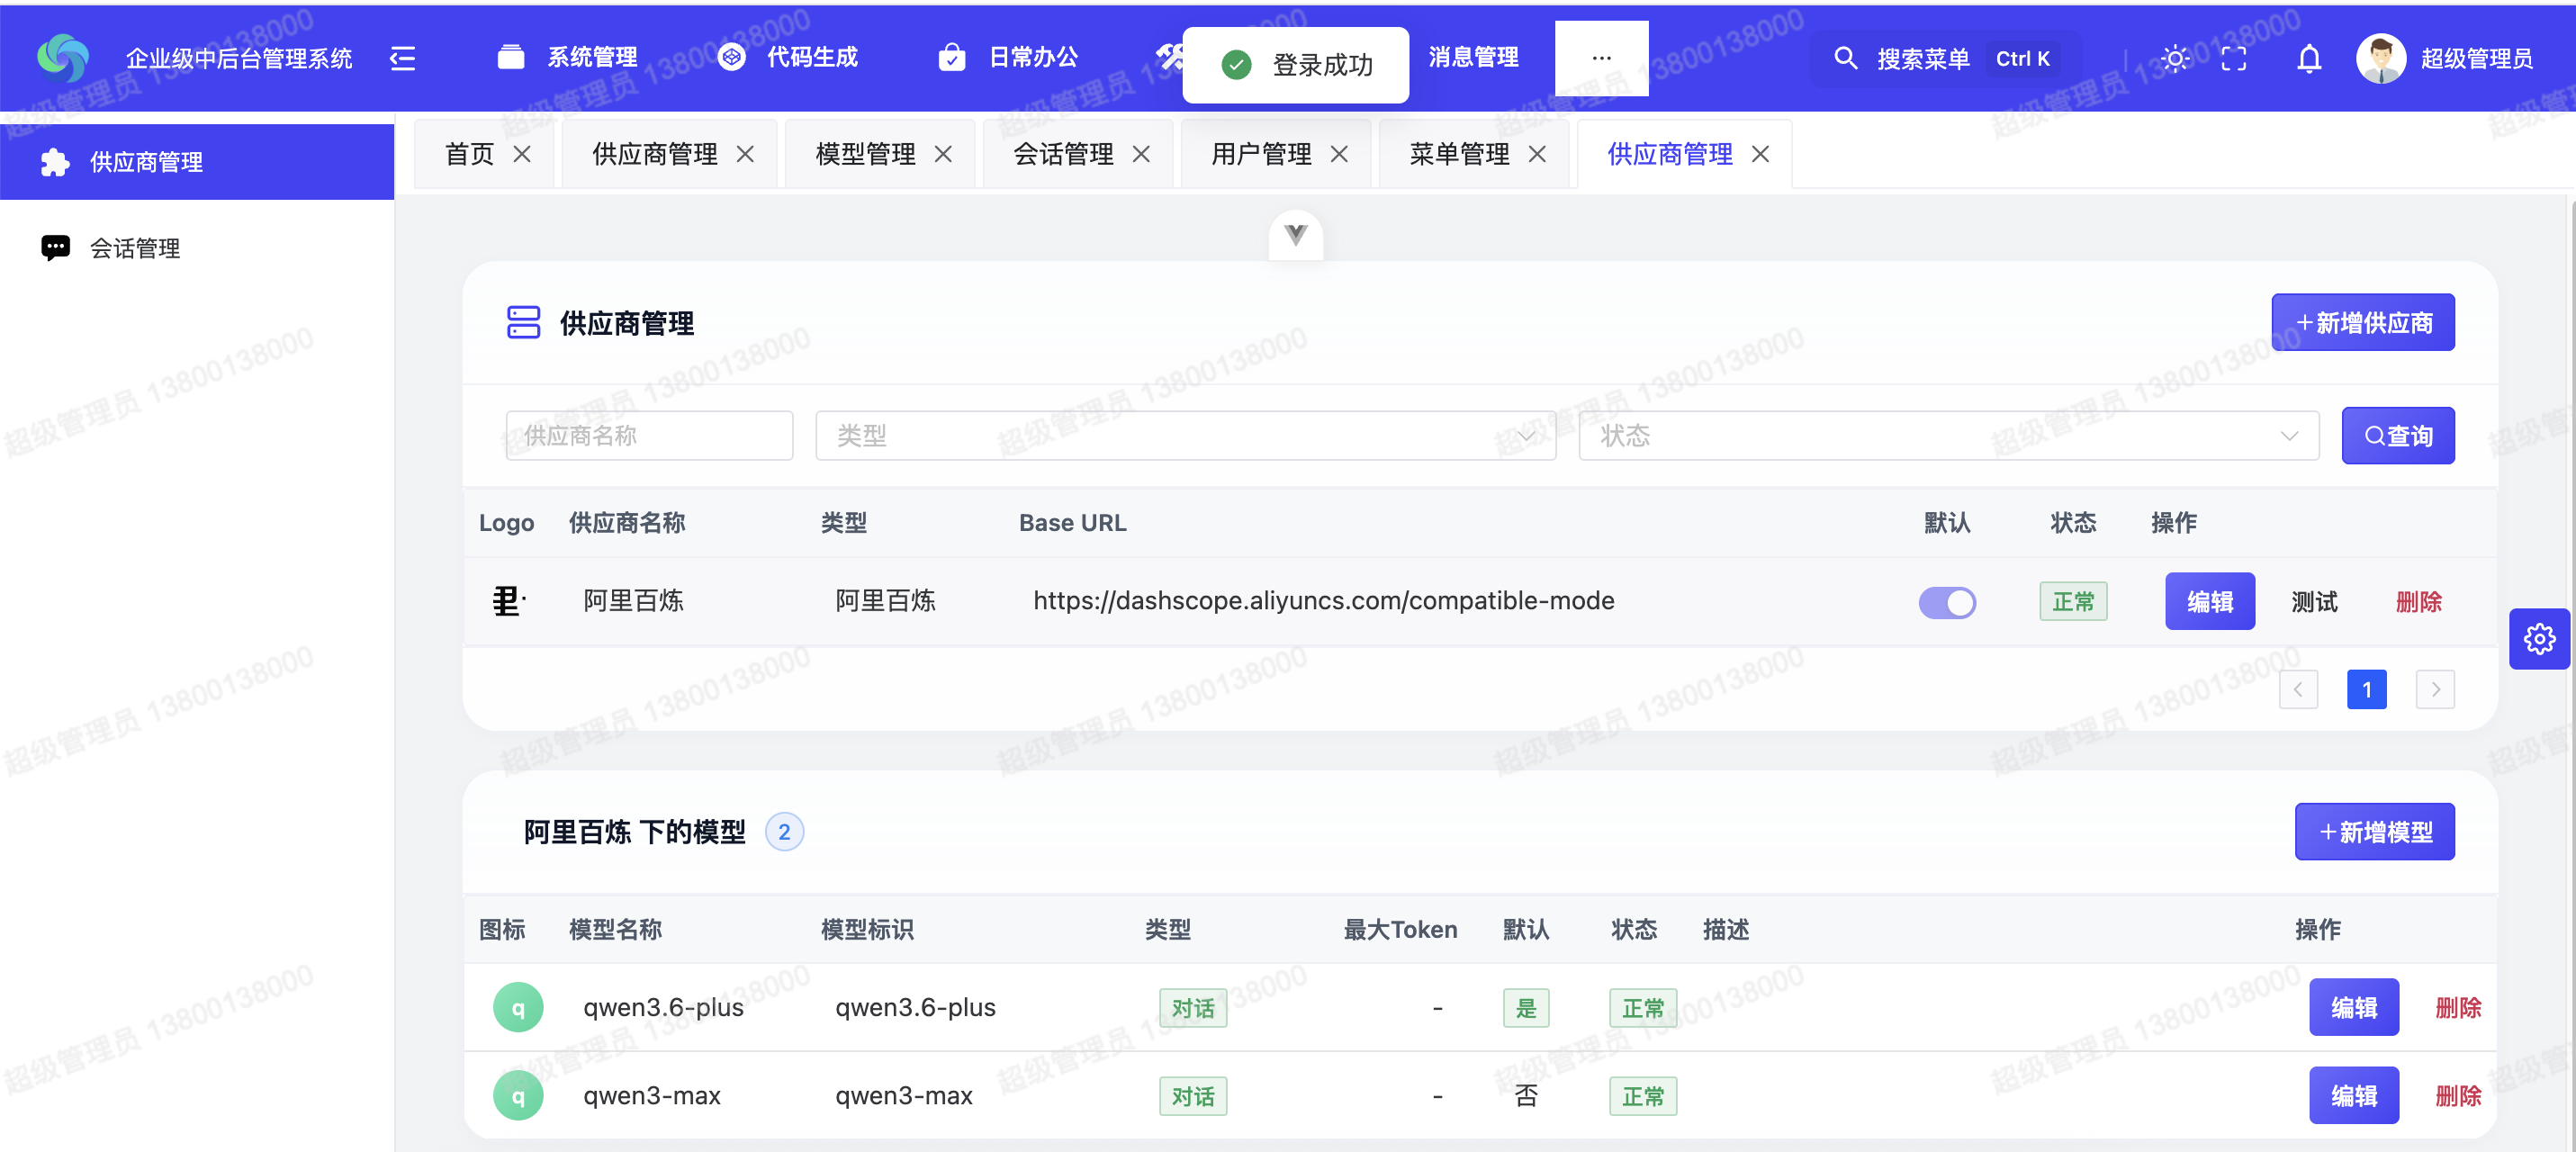Click the 新增供应商 button
Screen dimensions: 2576x1152
tap(2363, 322)
